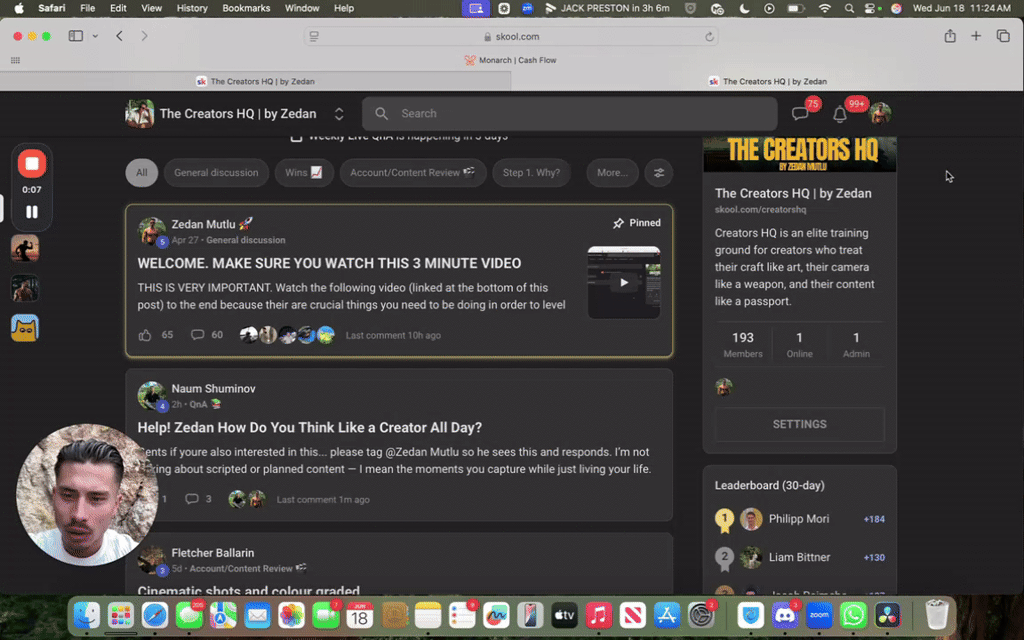View the 1 Online count
Viewport: 1024px width, 640px height.
tap(799, 344)
